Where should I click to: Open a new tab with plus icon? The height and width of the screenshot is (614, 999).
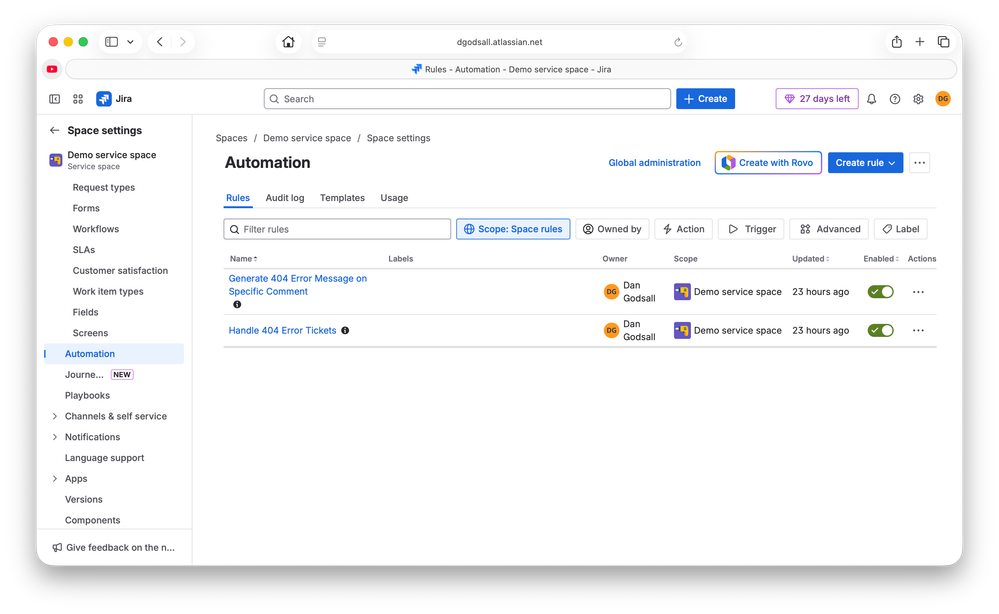pyautogui.click(x=919, y=42)
